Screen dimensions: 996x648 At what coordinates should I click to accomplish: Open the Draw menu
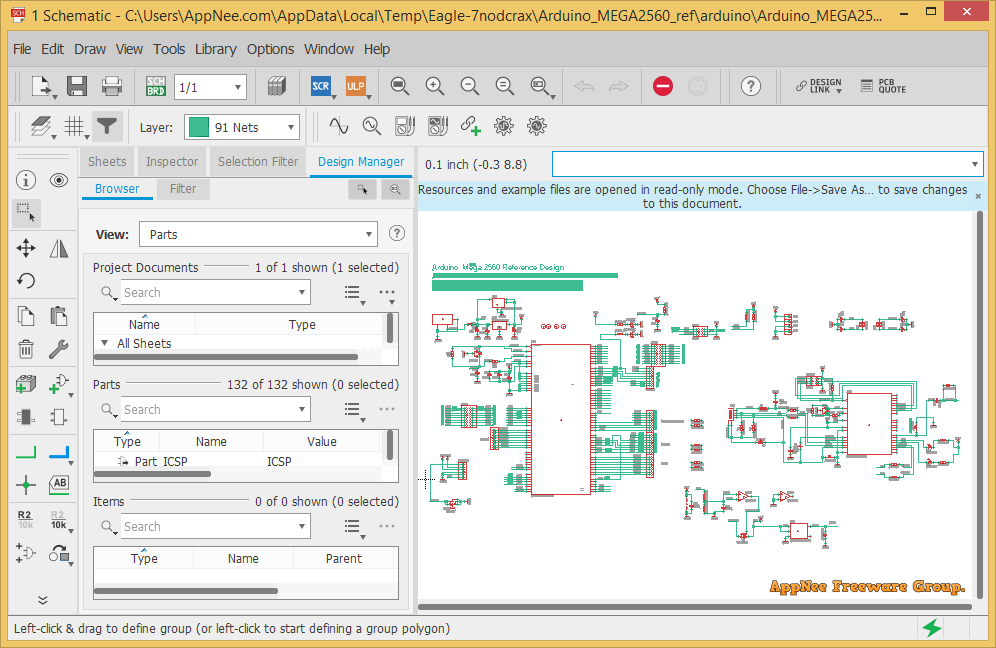tap(90, 49)
